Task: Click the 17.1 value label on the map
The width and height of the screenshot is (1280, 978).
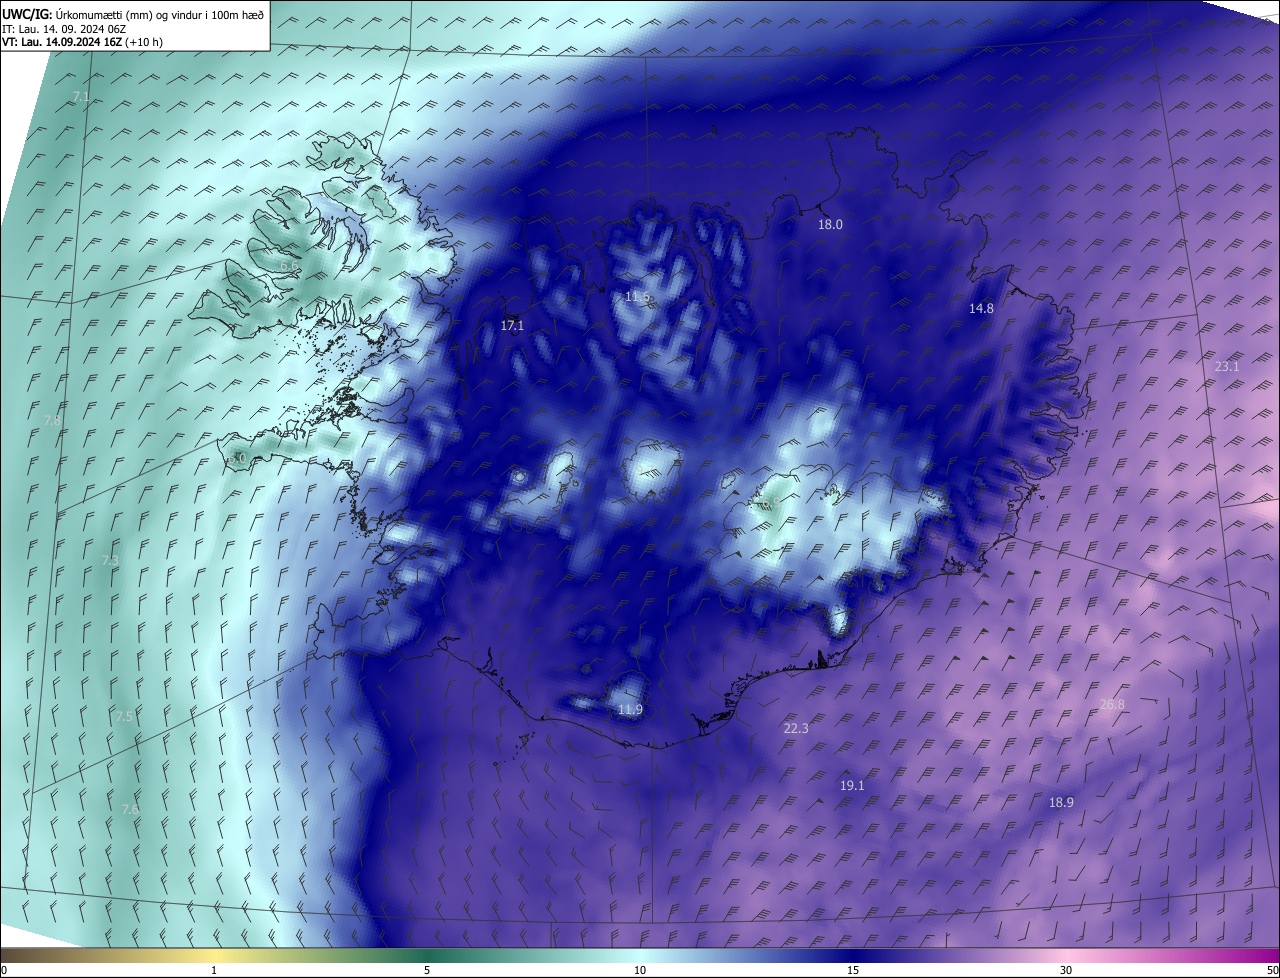Action: tap(512, 325)
